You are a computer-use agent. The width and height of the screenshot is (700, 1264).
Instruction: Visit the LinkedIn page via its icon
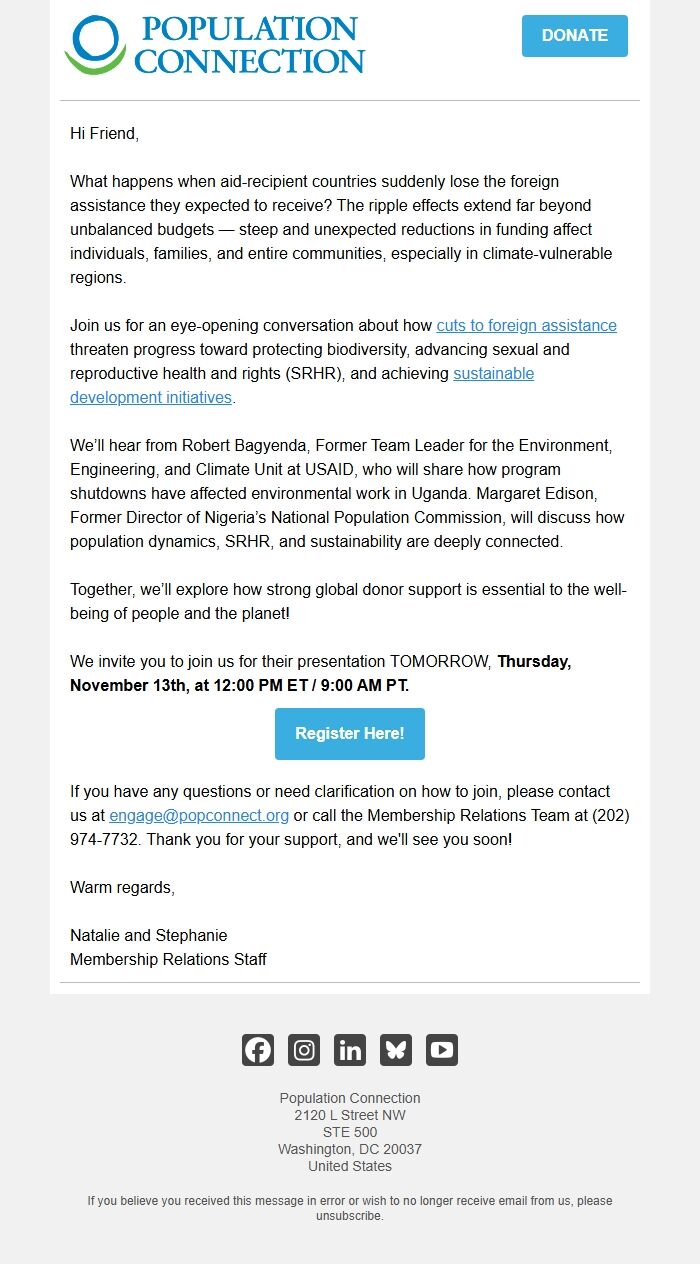click(x=349, y=1049)
